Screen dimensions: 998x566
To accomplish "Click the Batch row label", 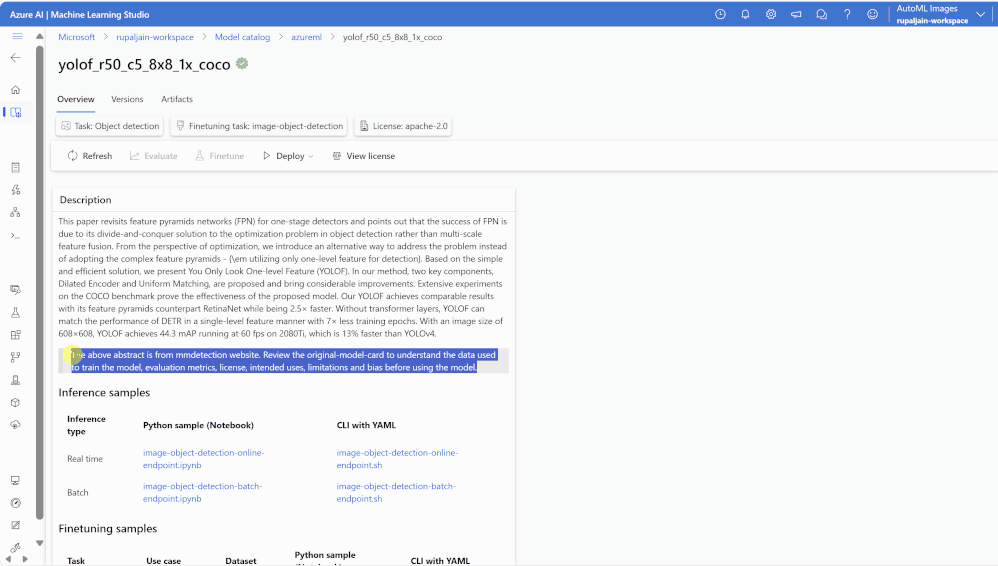I will point(78,493).
